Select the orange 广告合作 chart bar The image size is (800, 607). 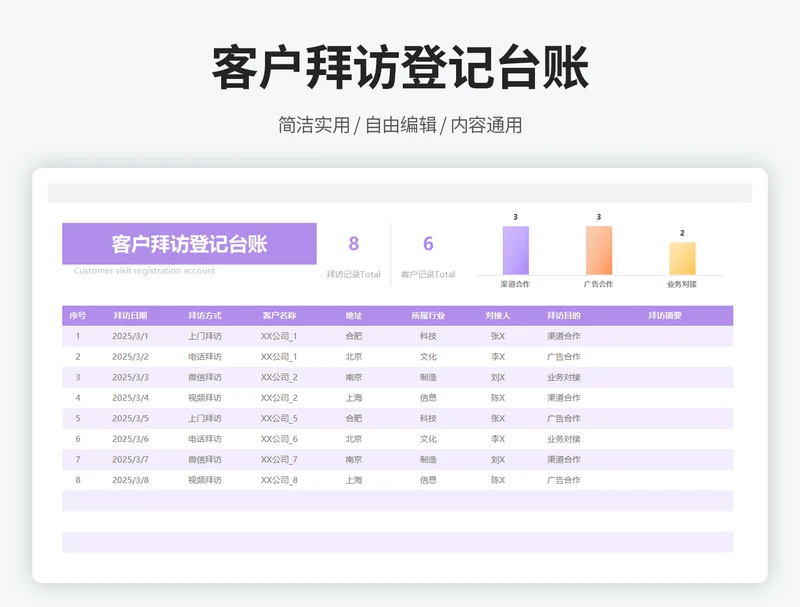coord(599,250)
